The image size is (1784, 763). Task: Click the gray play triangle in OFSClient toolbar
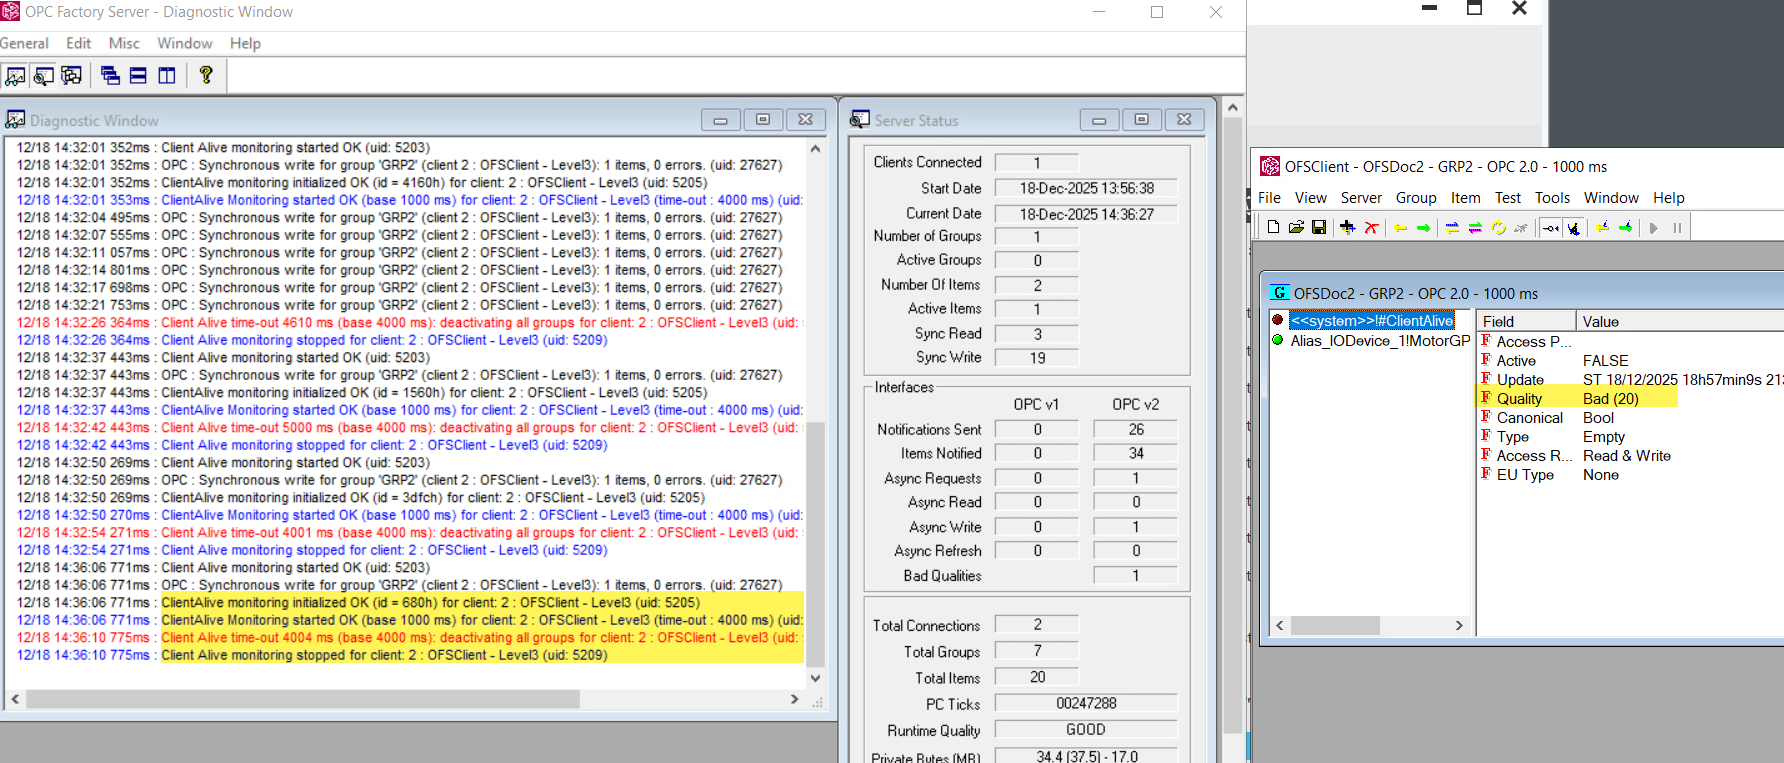(x=1654, y=227)
